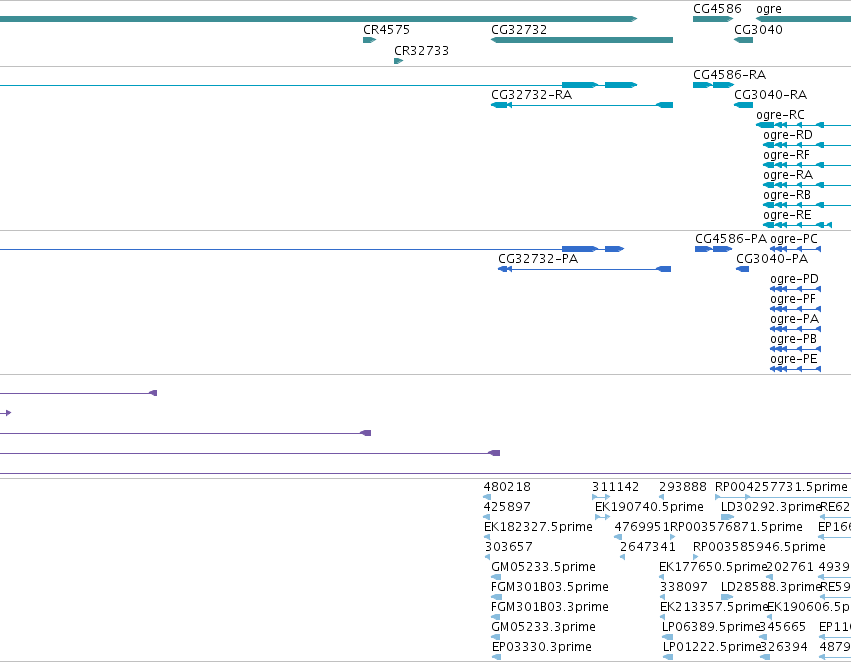This screenshot has height=662, width=851.
Task: Select the ogre-PB protein
Action: (793, 339)
